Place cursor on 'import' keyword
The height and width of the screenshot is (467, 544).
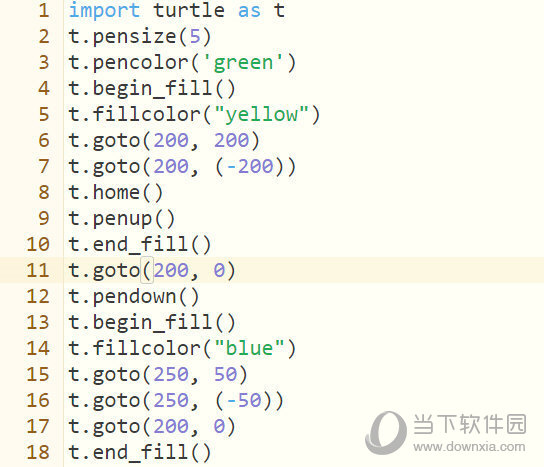[x=104, y=10]
